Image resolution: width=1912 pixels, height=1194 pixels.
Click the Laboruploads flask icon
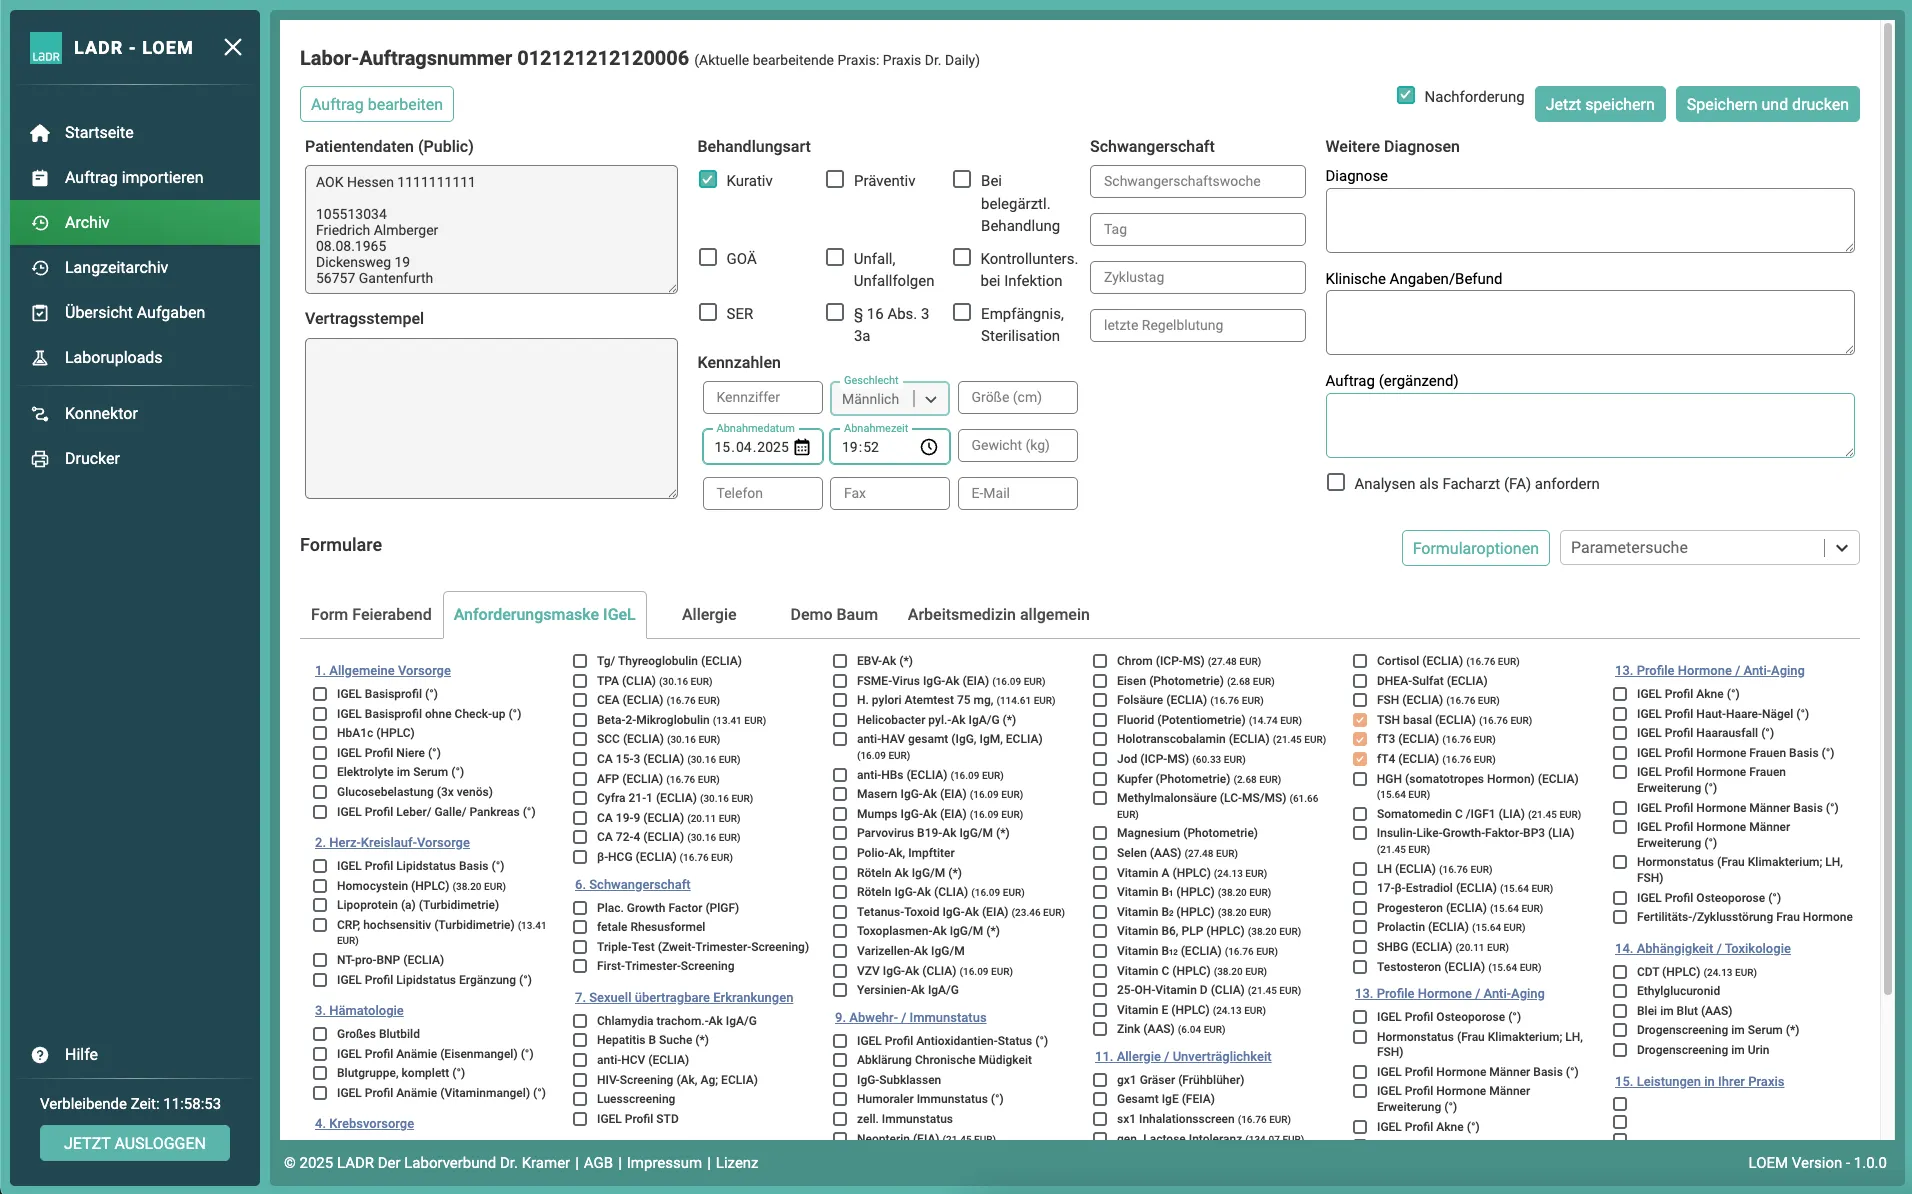click(40, 358)
